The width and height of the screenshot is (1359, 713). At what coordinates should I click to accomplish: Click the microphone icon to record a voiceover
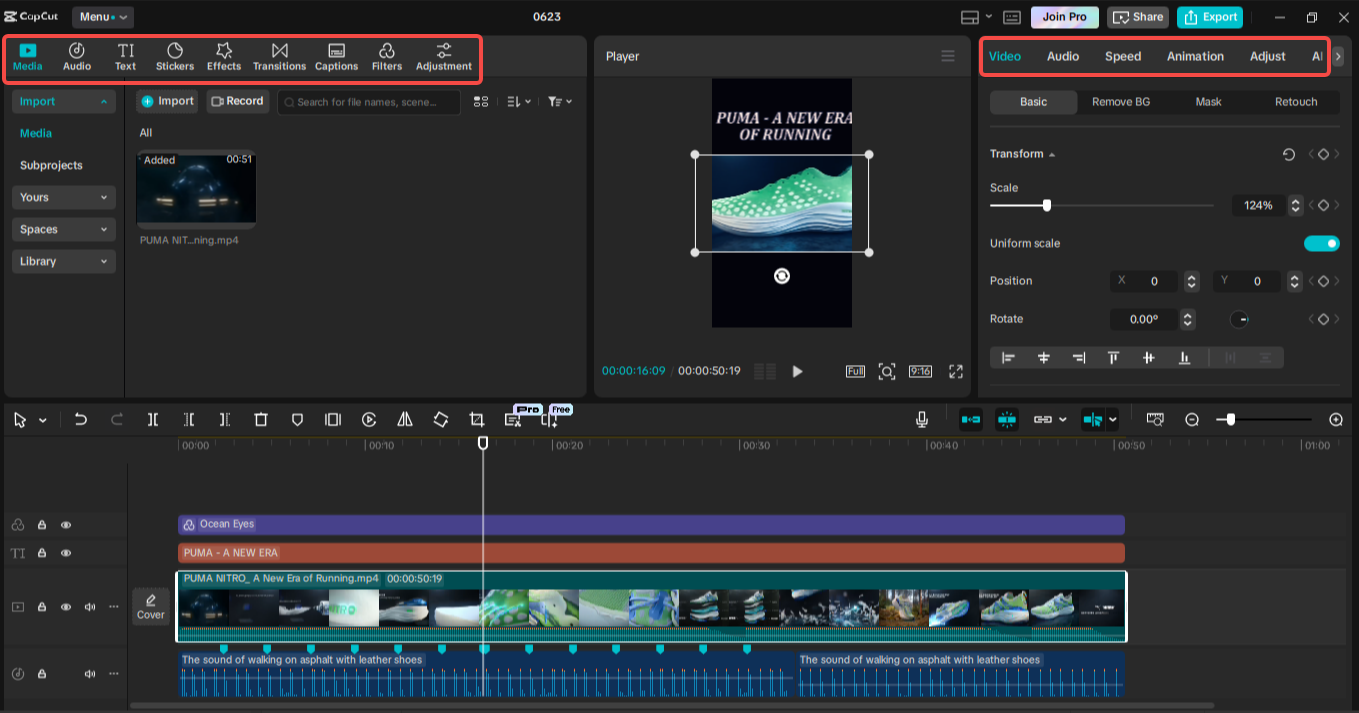coord(921,419)
